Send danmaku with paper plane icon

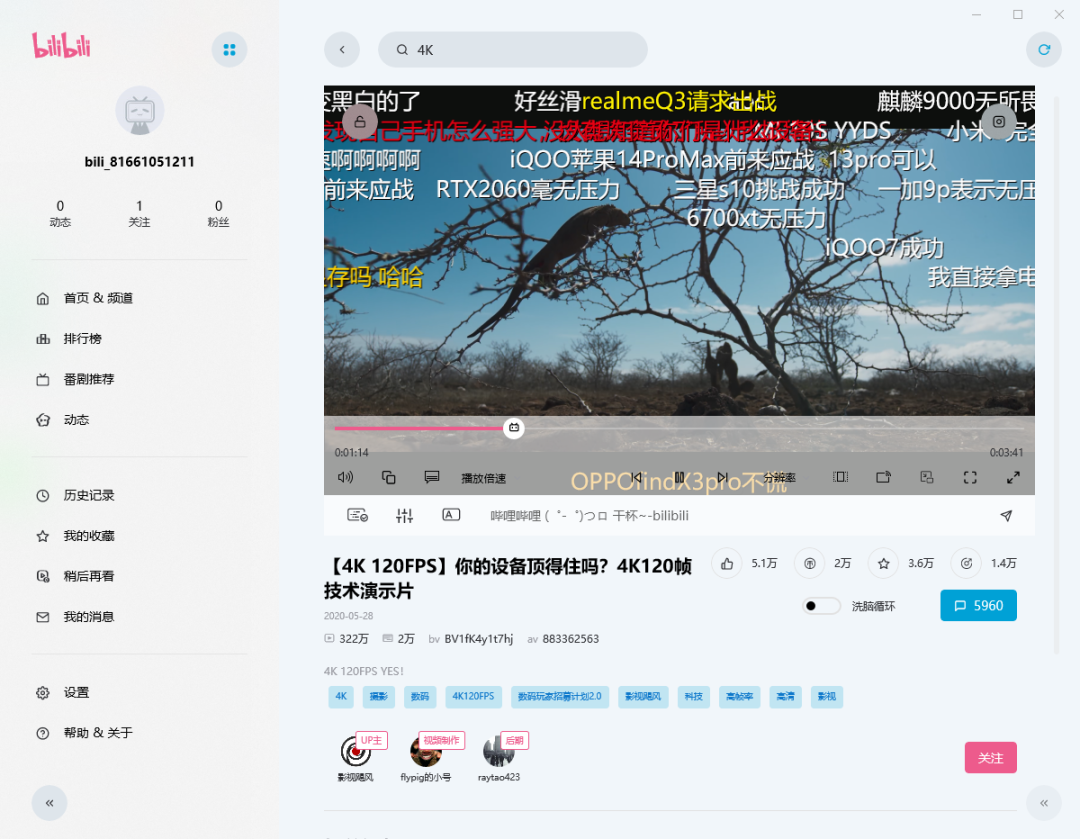coord(1006,516)
